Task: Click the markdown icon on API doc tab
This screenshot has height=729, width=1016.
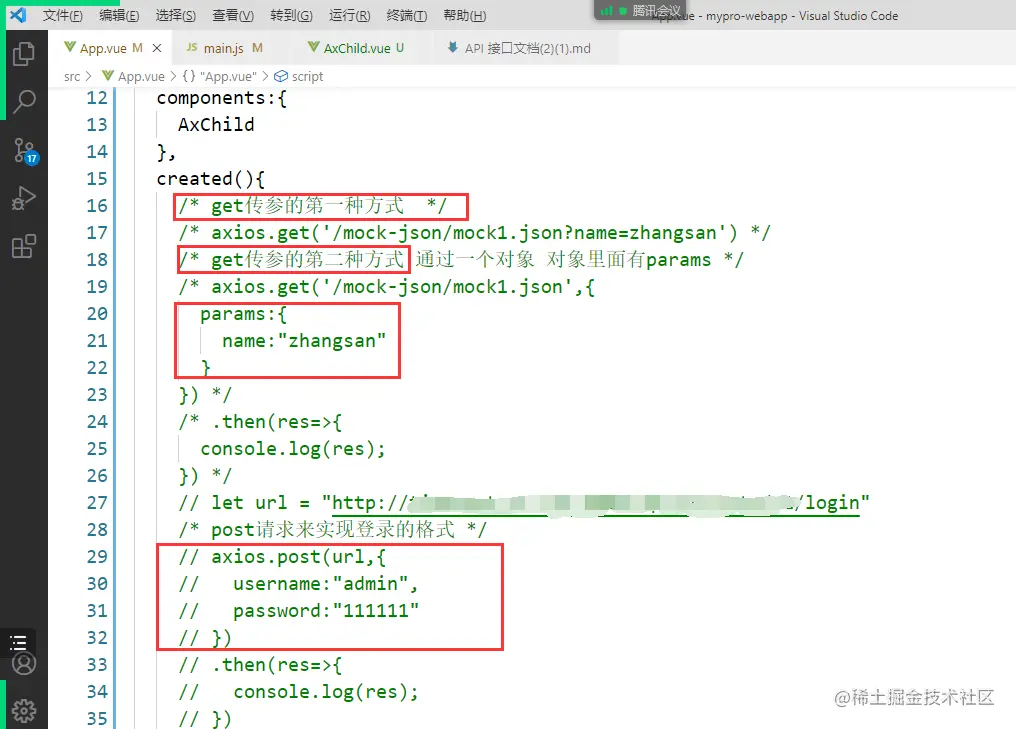Action: coord(453,47)
